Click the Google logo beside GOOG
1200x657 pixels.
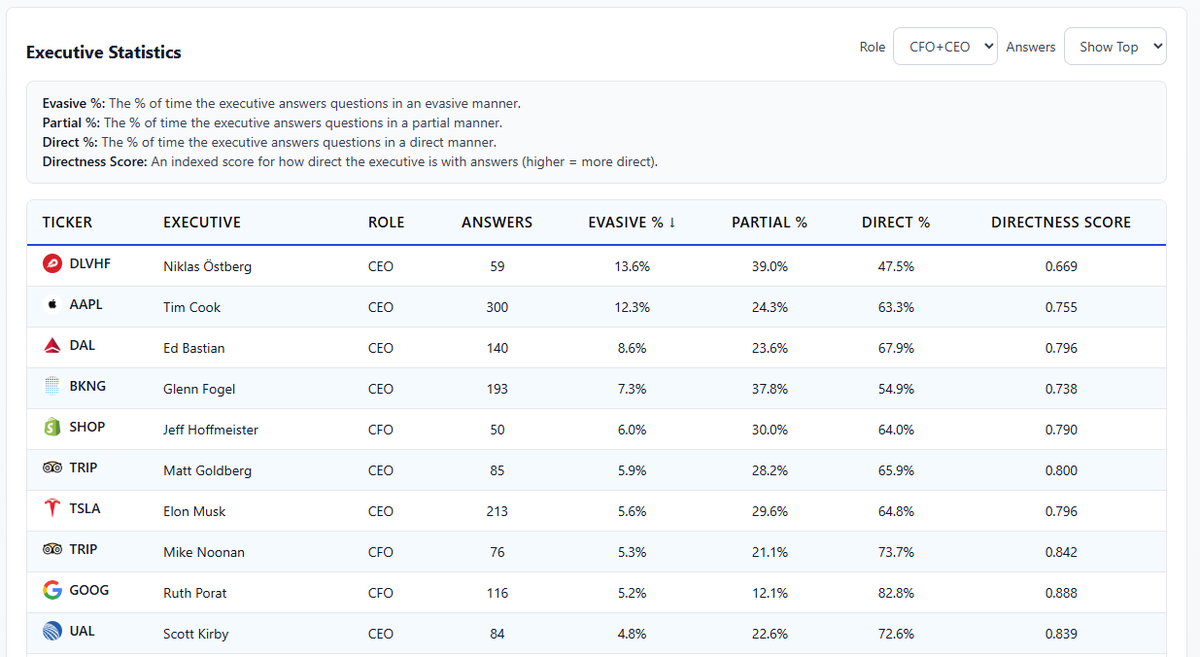click(x=52, y=591)
